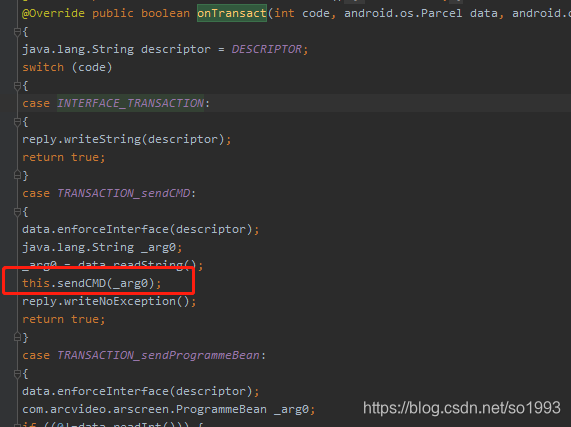
Task: Click data.enforceInterface under TRANSACTION_sendProgrammeBean case
Action: [141, 391]
